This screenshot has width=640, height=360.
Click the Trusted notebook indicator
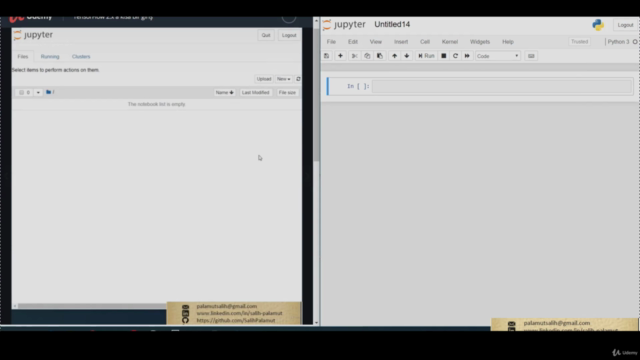tap(579, 42)
